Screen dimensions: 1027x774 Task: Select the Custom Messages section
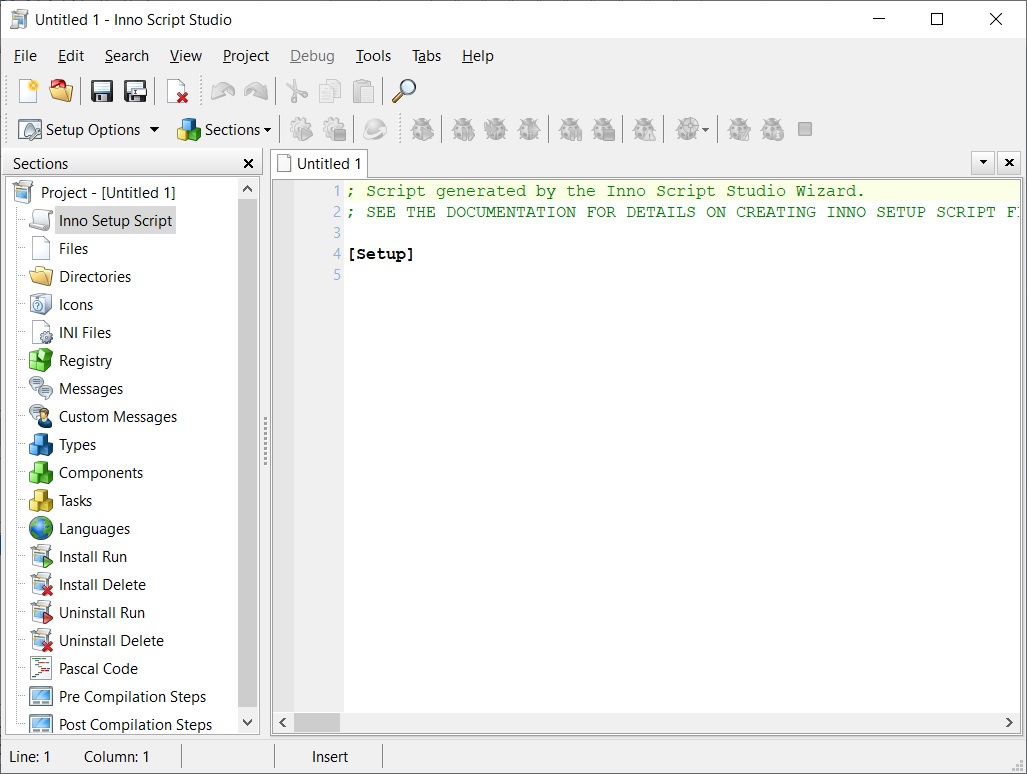[118, 416]
